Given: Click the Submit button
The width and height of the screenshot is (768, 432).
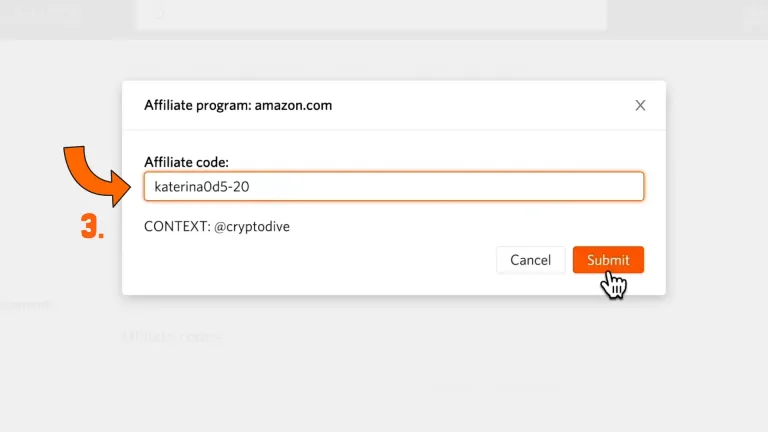Looking at the screenshot, I should pyautogui.click(x=608, y=260).
